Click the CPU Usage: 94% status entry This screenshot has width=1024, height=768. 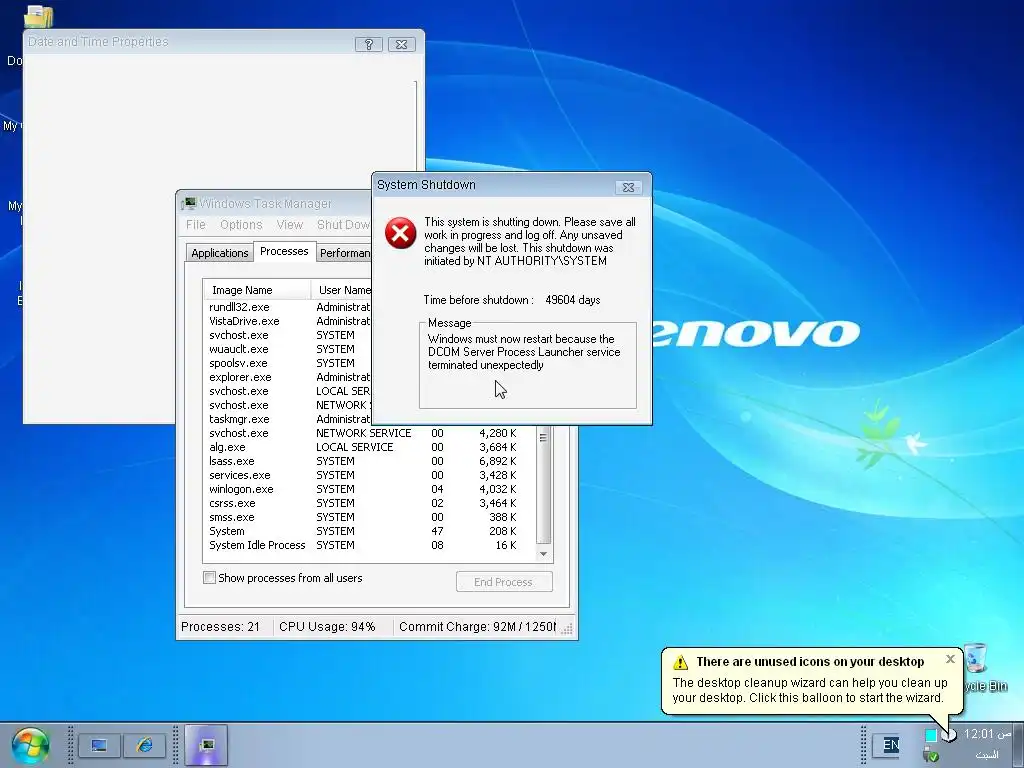tap(327, 627)
